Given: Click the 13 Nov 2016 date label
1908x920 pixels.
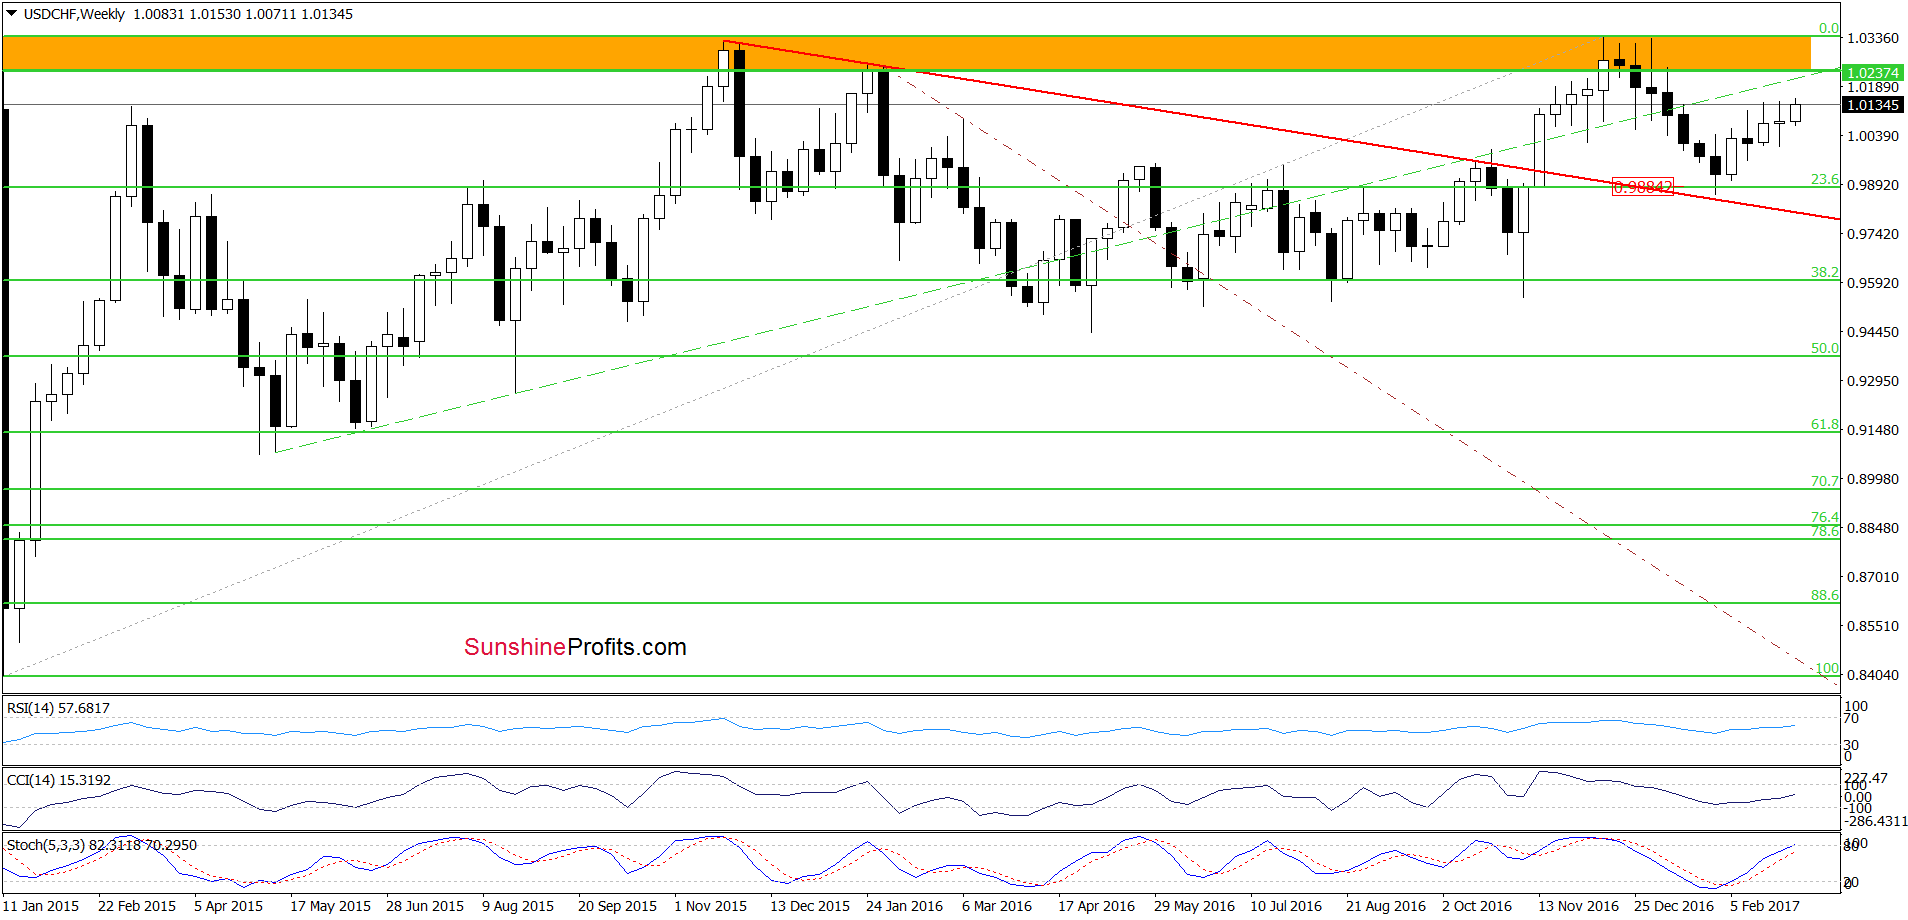Looking at the screenshot, I should point(1578,906).
